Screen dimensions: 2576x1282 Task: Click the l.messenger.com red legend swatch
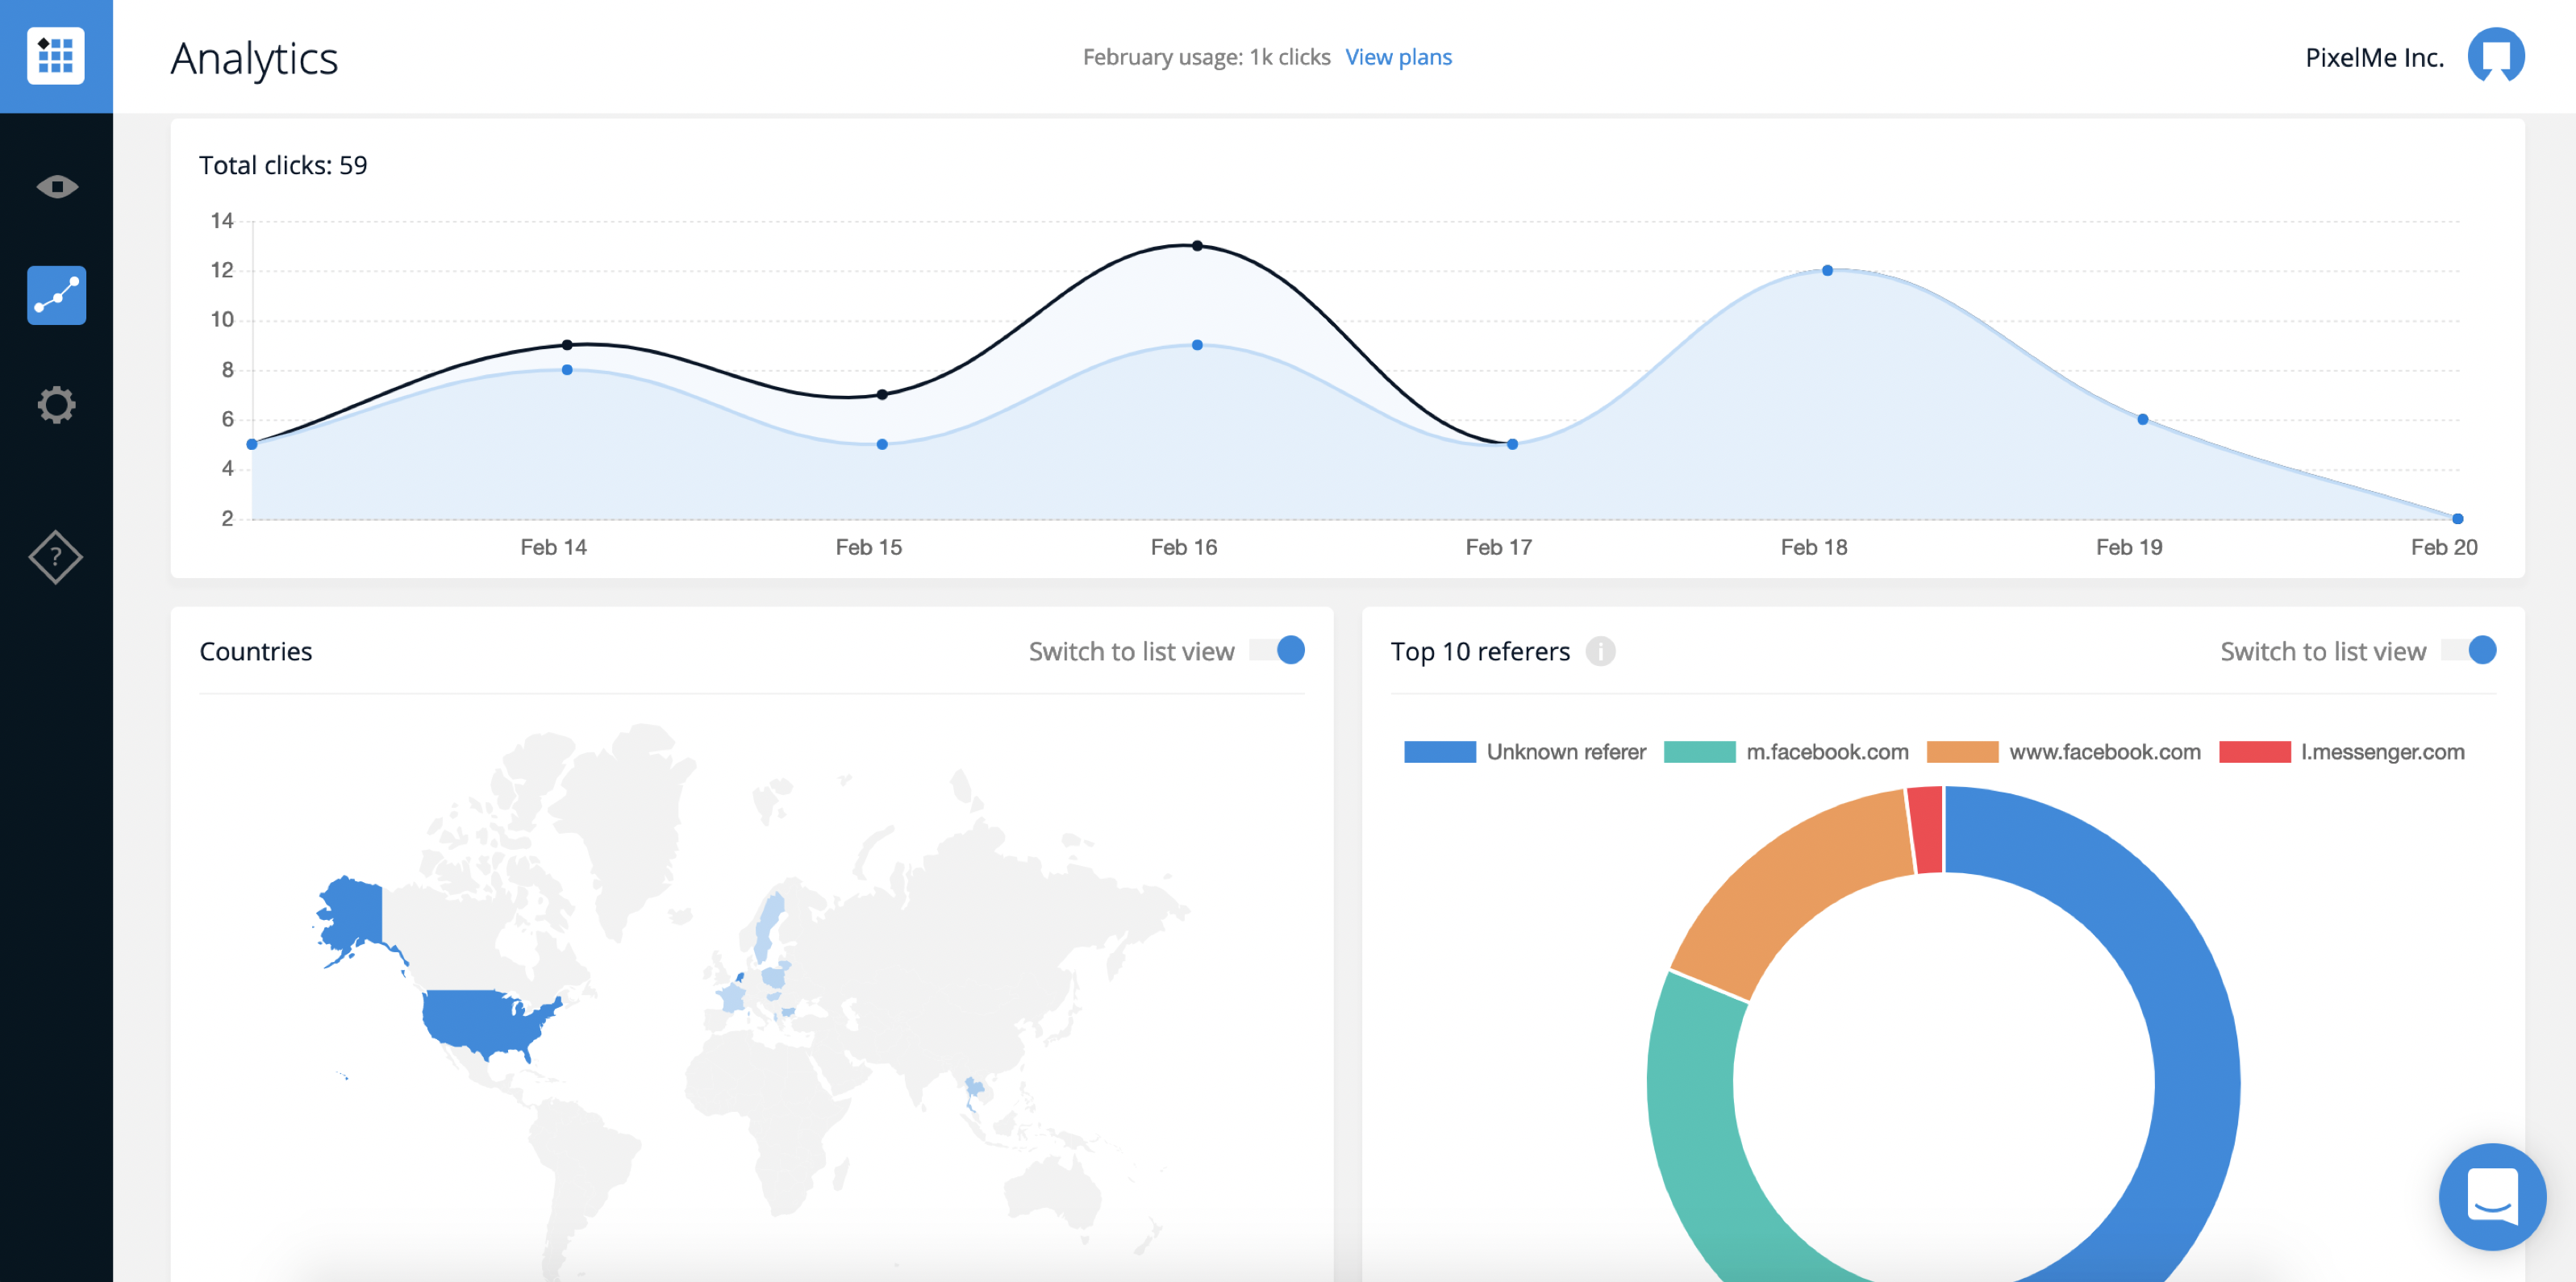pyautogui.click(x=2254, y=752)
